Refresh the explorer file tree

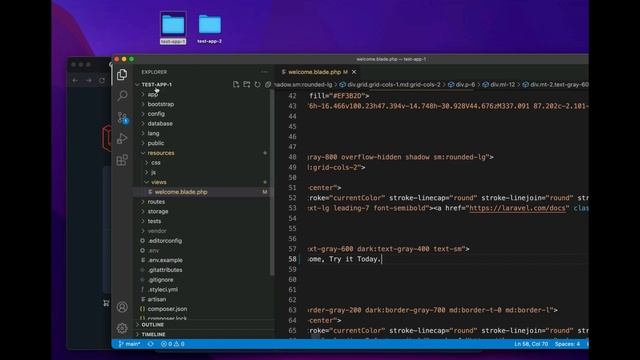point(257,84)
